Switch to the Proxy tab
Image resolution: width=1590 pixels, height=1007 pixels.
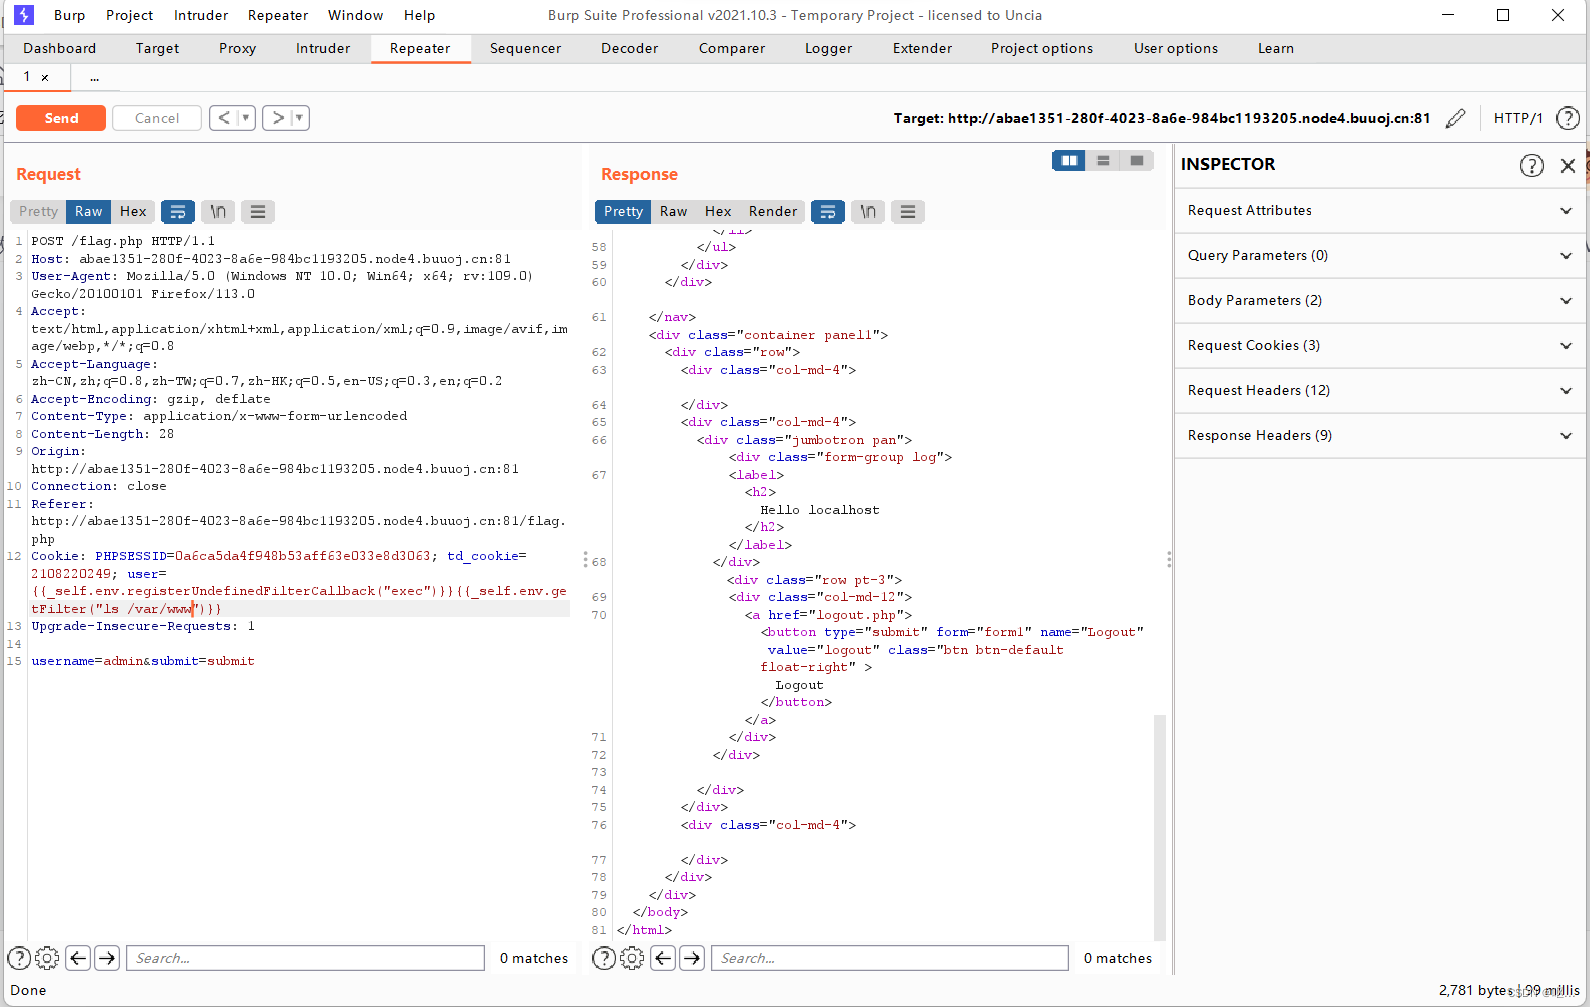click(238, 48)
